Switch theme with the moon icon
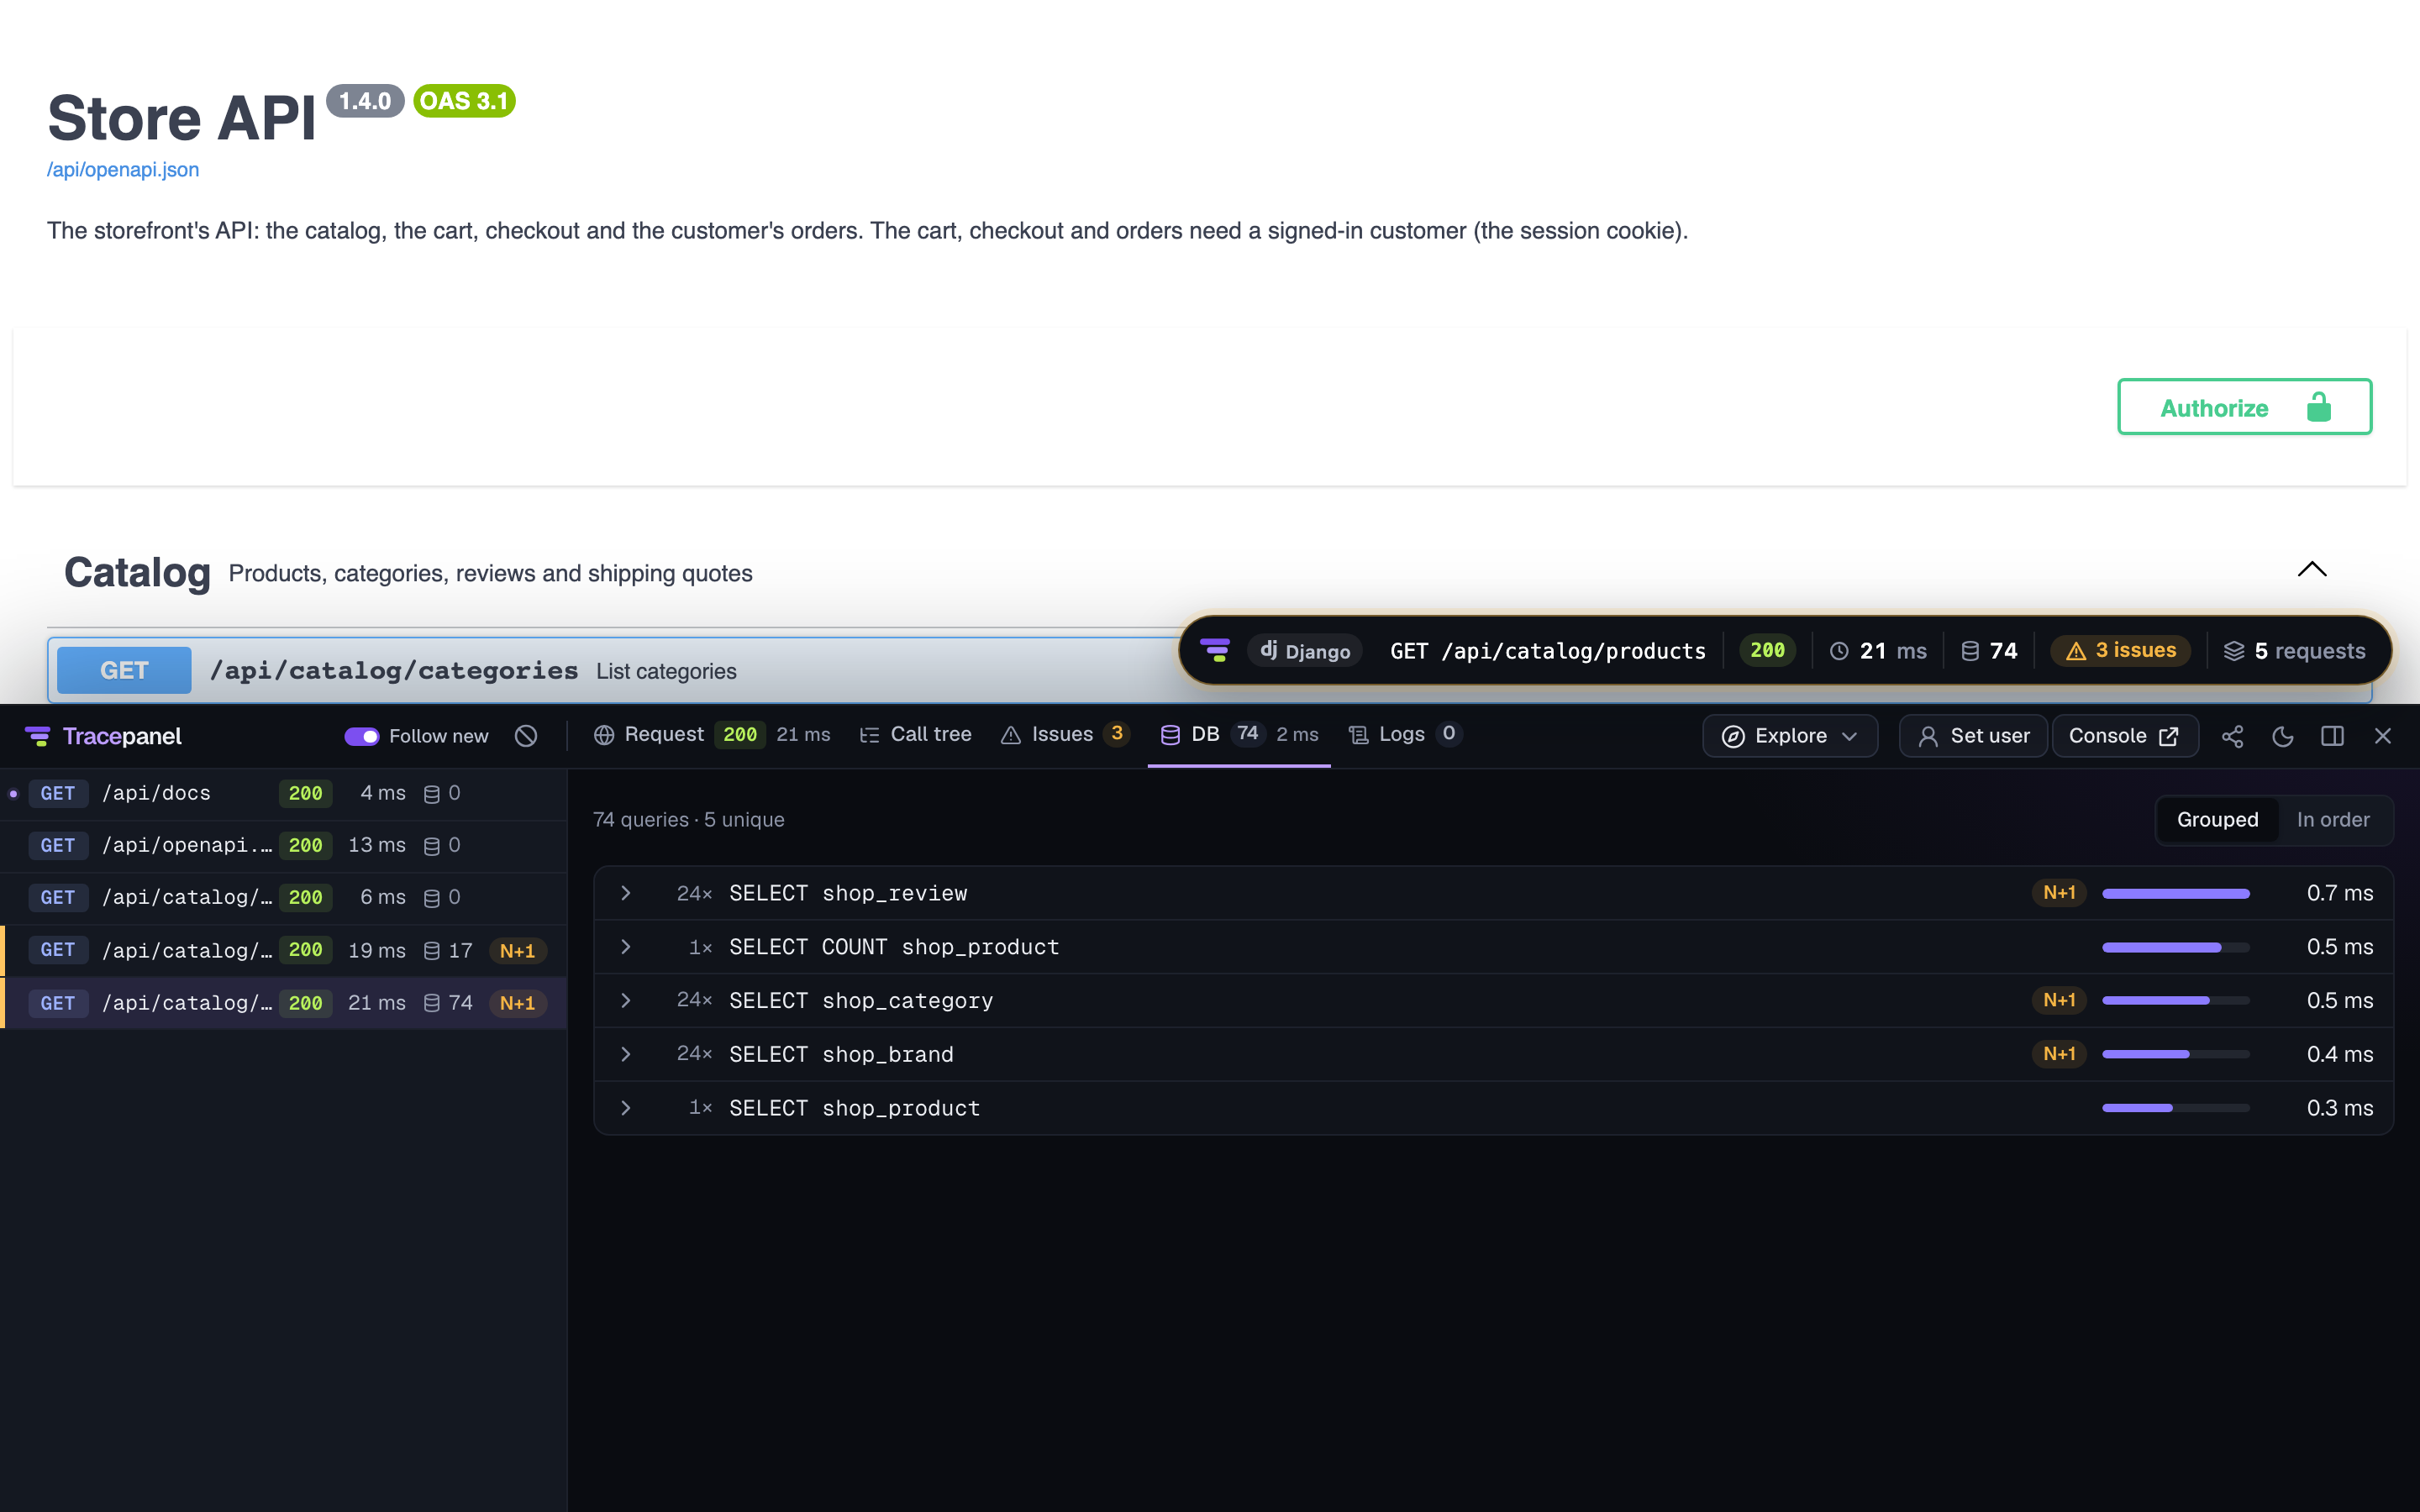Viewport: 2420px width, 1512px height. (x=2282, y=736)
